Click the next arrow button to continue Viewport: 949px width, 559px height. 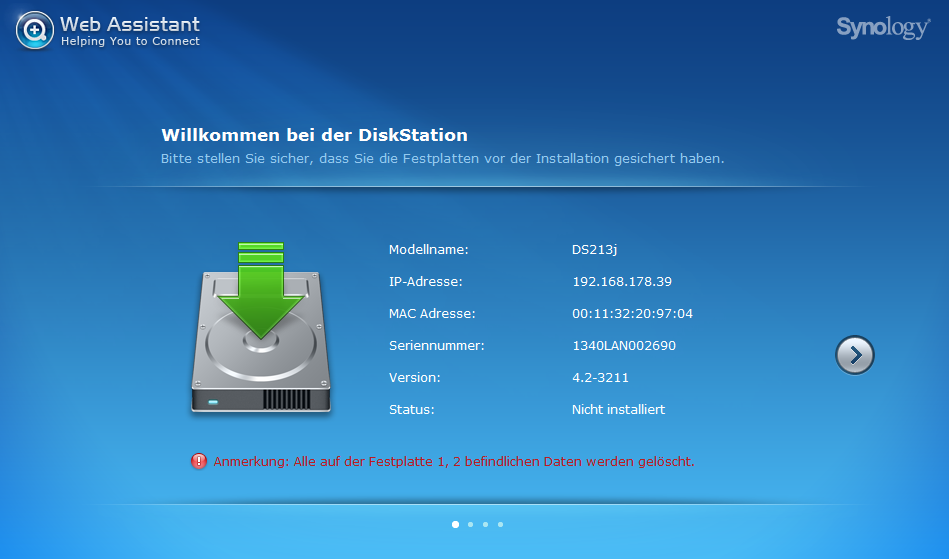855,355
